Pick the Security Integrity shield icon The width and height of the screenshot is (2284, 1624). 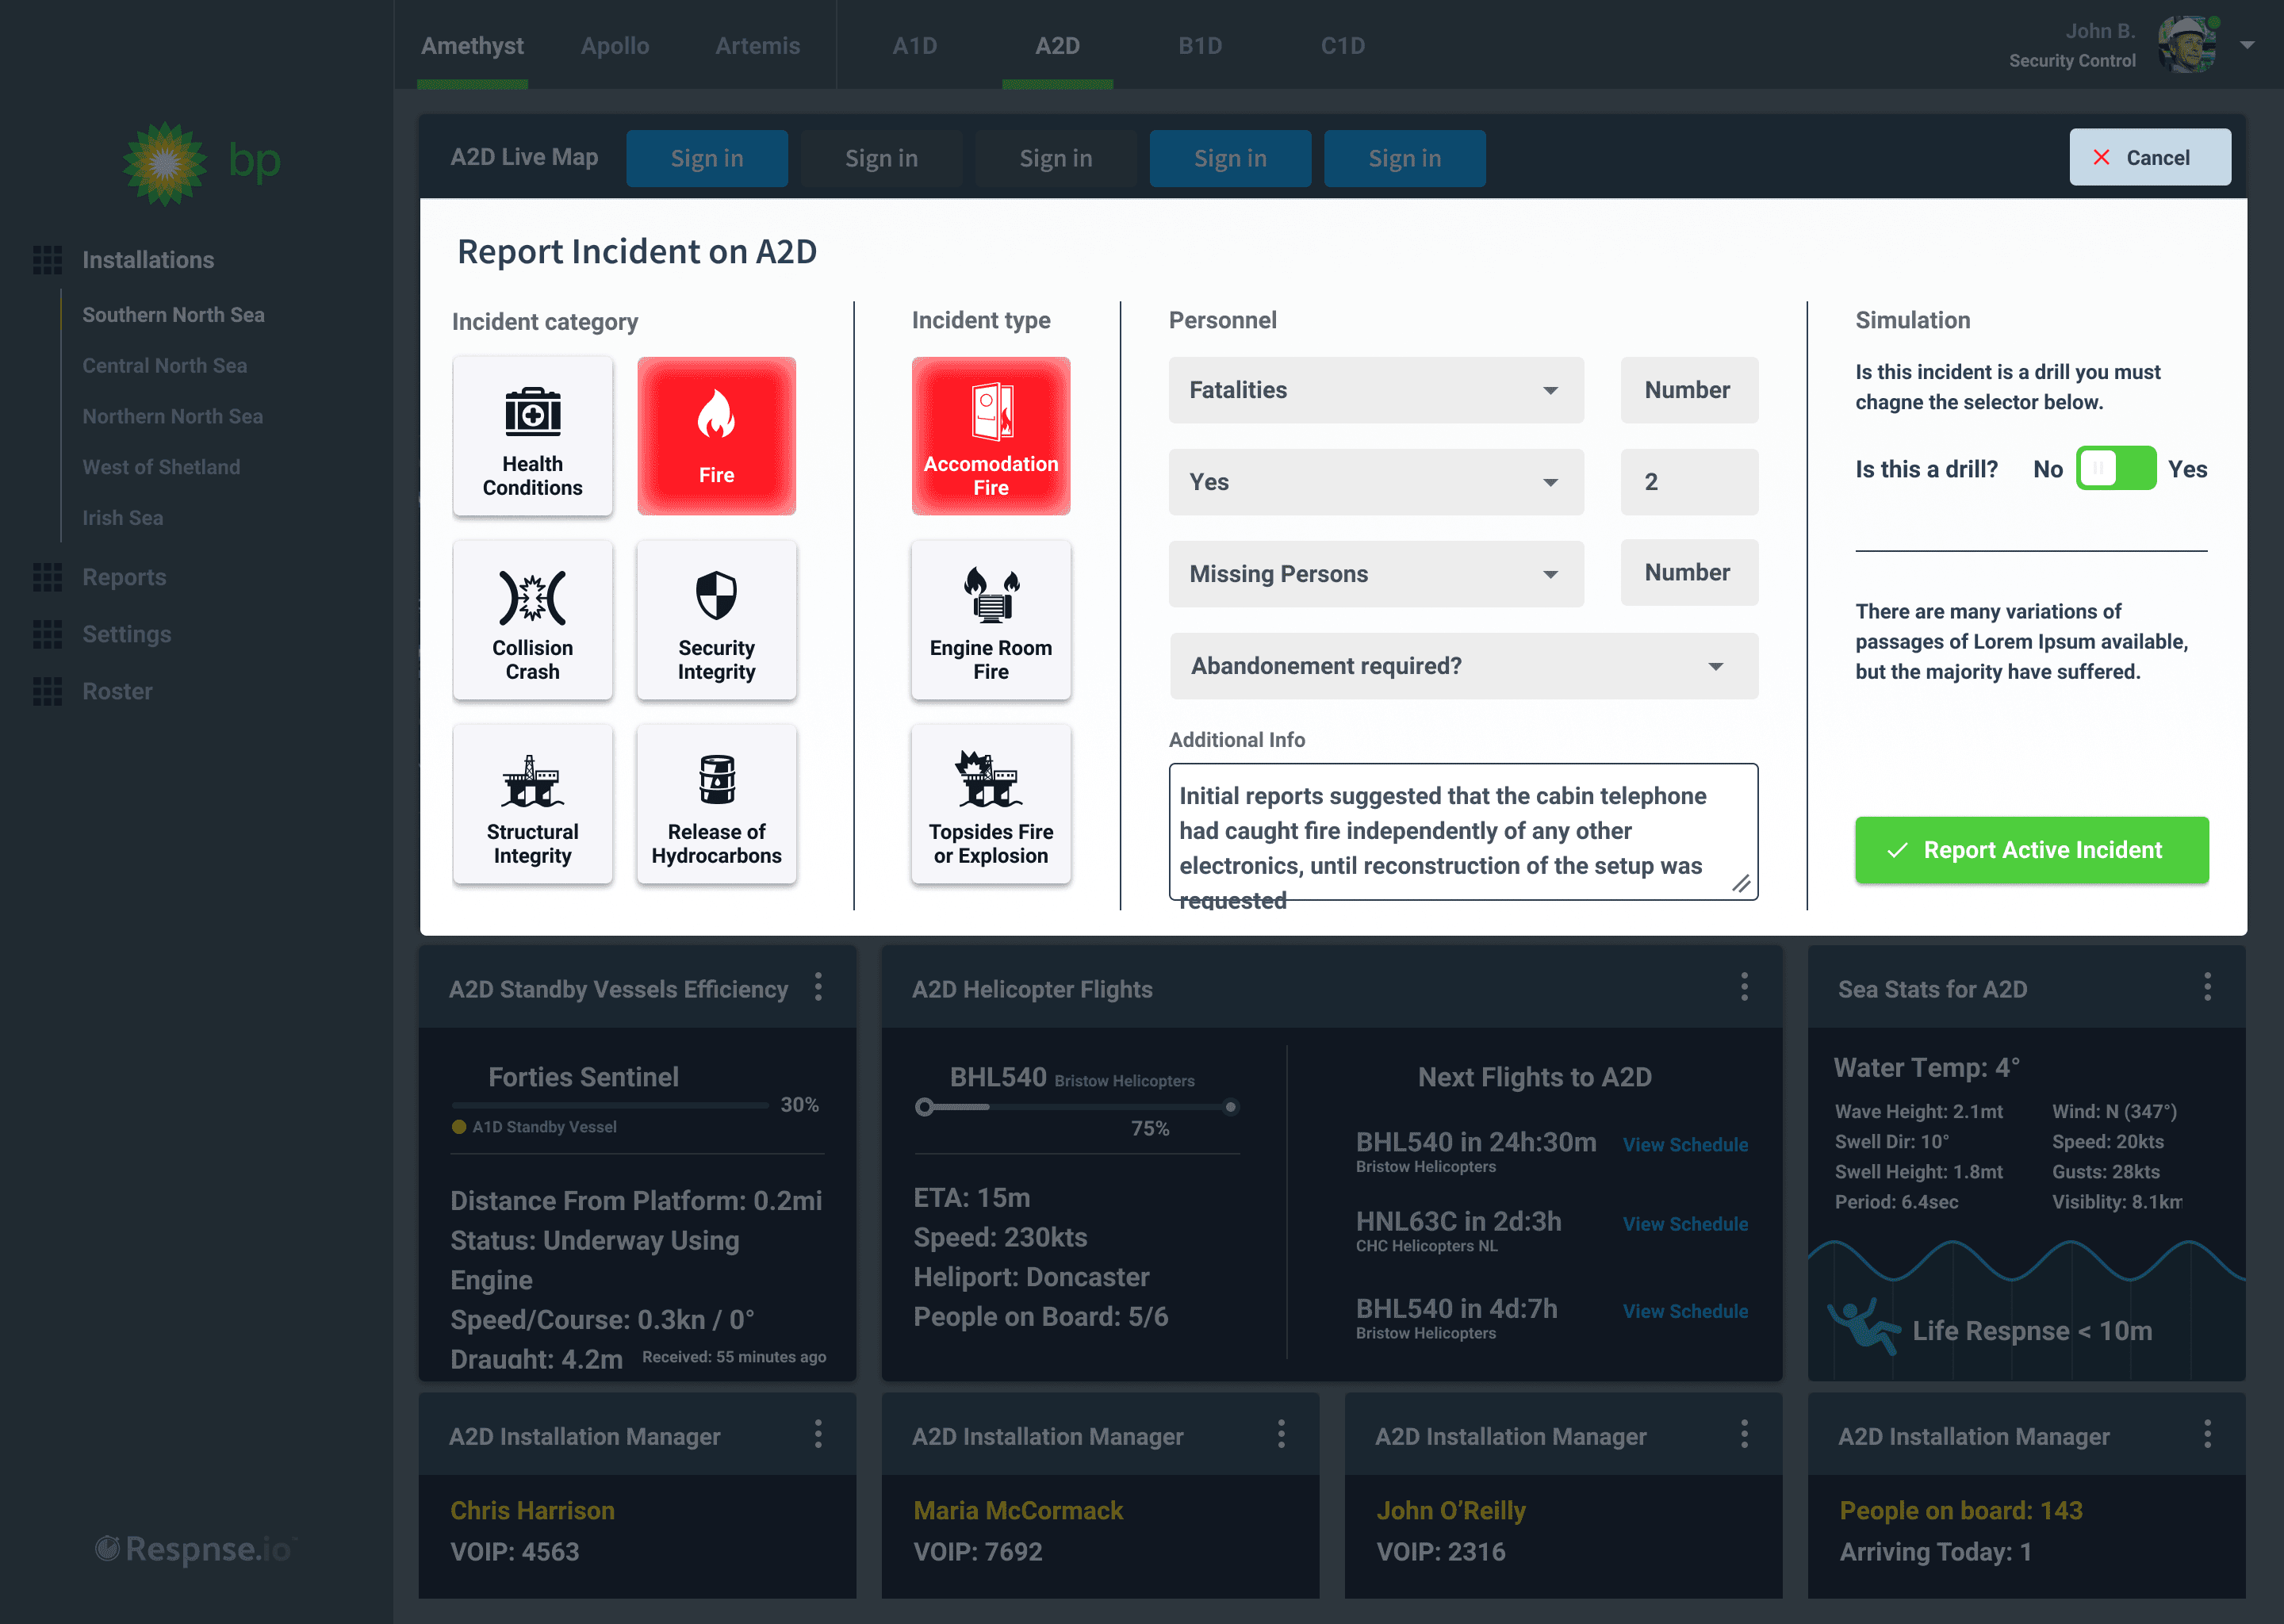pyautogui.click(x=716, y=596)
